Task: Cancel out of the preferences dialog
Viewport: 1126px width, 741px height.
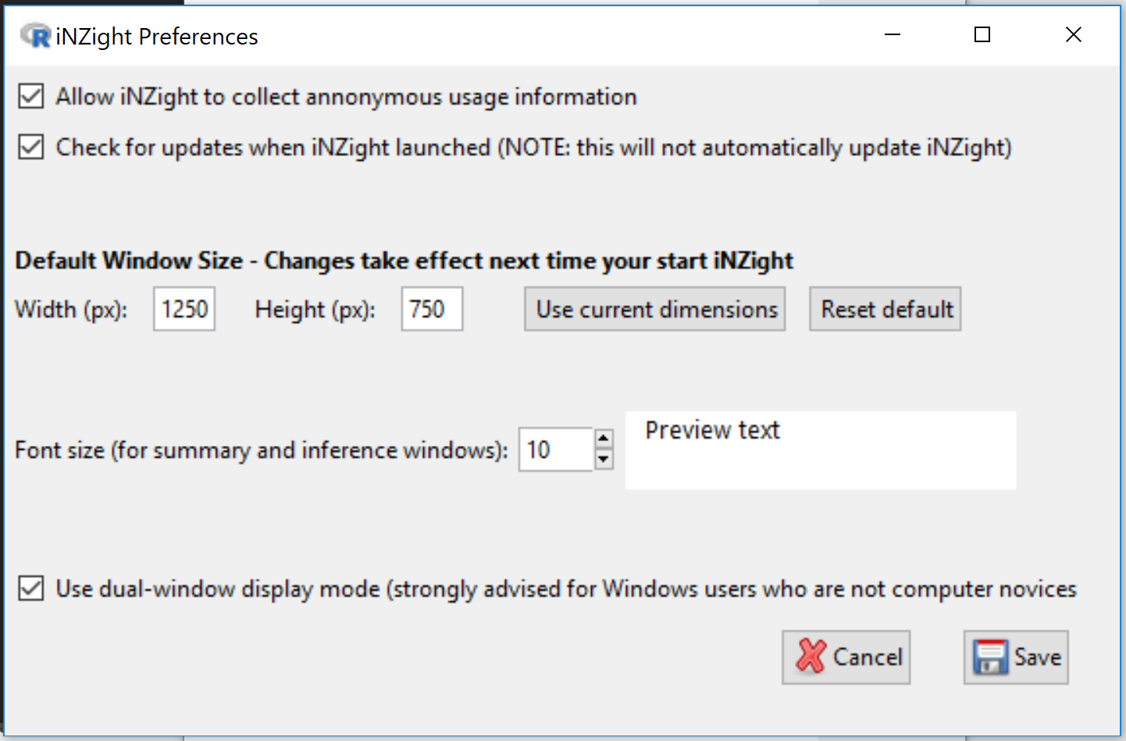Action: [846, 657]
